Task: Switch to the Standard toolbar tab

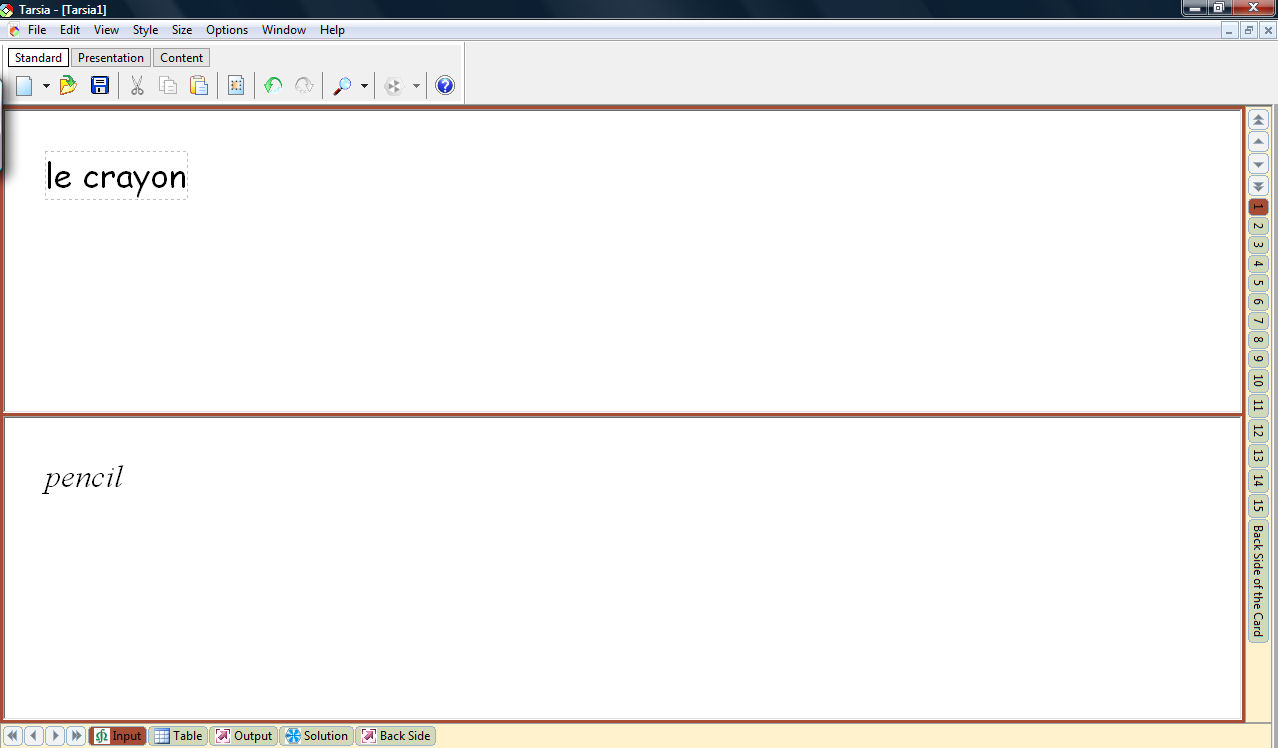Action: pyautogui.click(x=39, y=58)
